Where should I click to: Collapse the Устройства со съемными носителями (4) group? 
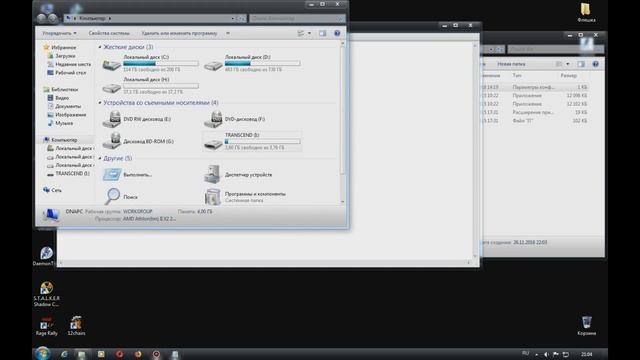(100, 103)
